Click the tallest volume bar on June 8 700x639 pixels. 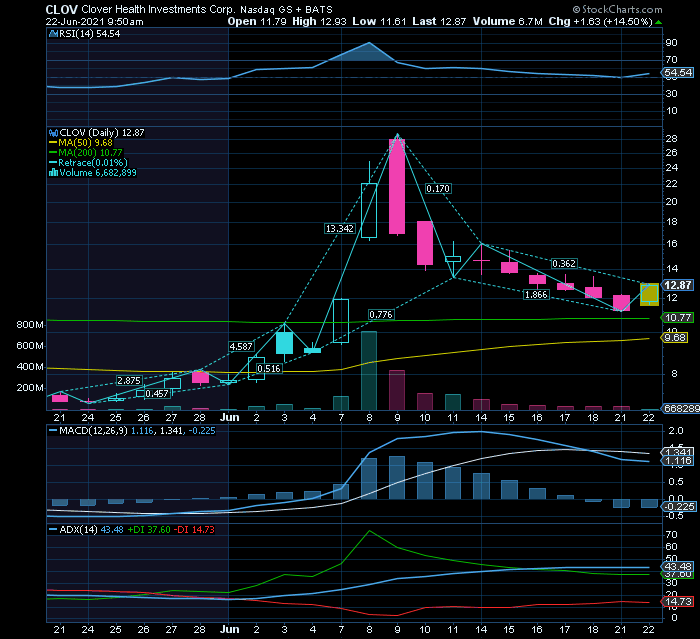369,371
